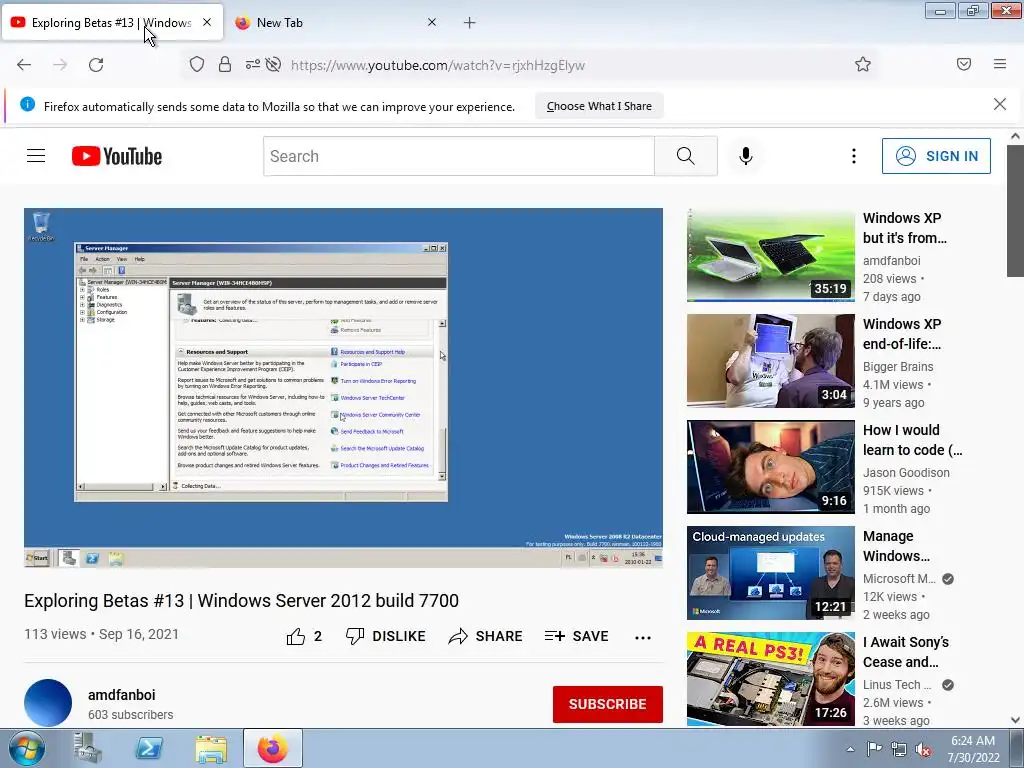Save the video to a playlist
Screen dimensions: 1024x768
pyautogui.click(x=577, y=636)
